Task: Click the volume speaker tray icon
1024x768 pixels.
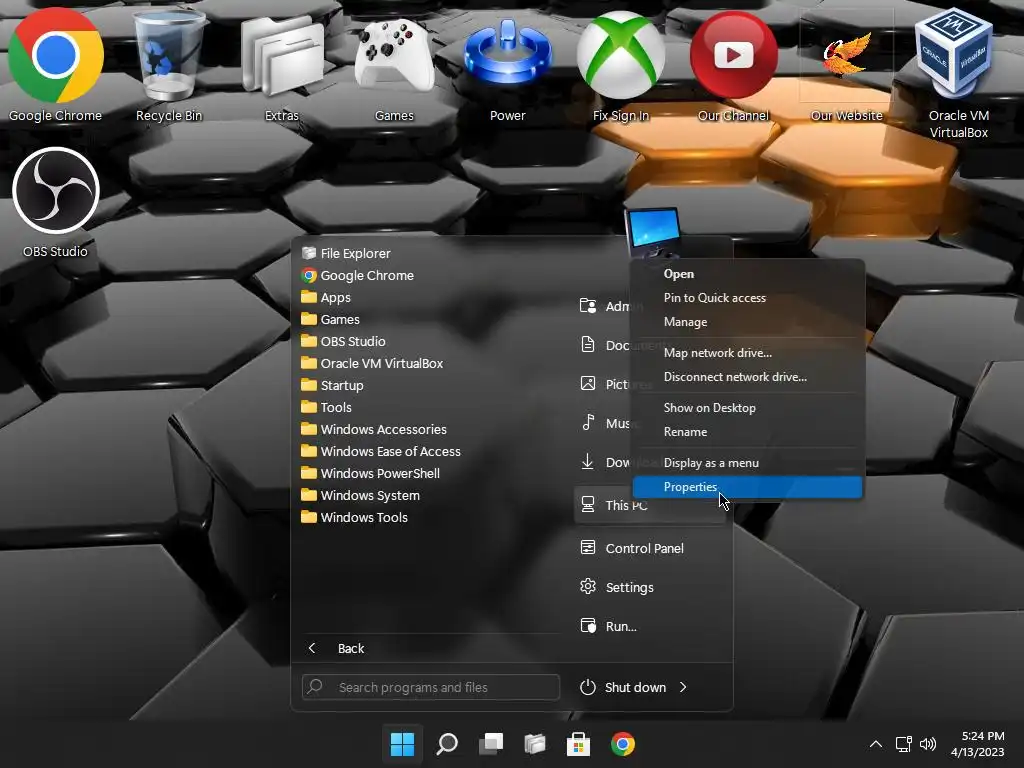Action: pyautogui.click(x=928, y=744)
